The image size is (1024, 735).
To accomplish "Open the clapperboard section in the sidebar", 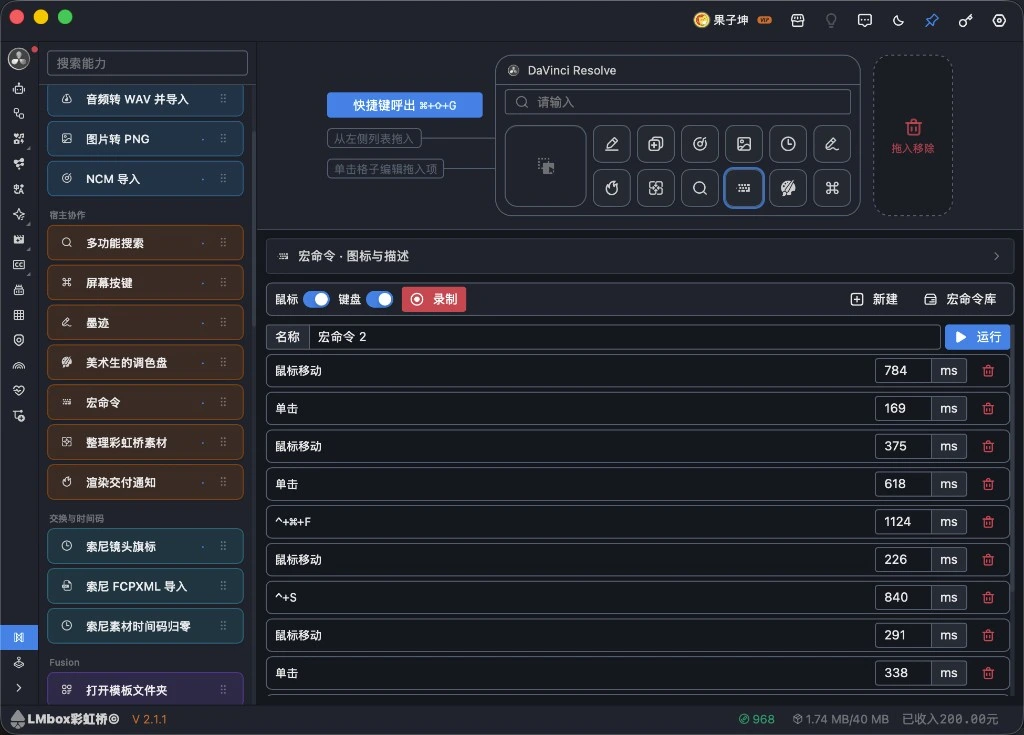I will [19, 240].
